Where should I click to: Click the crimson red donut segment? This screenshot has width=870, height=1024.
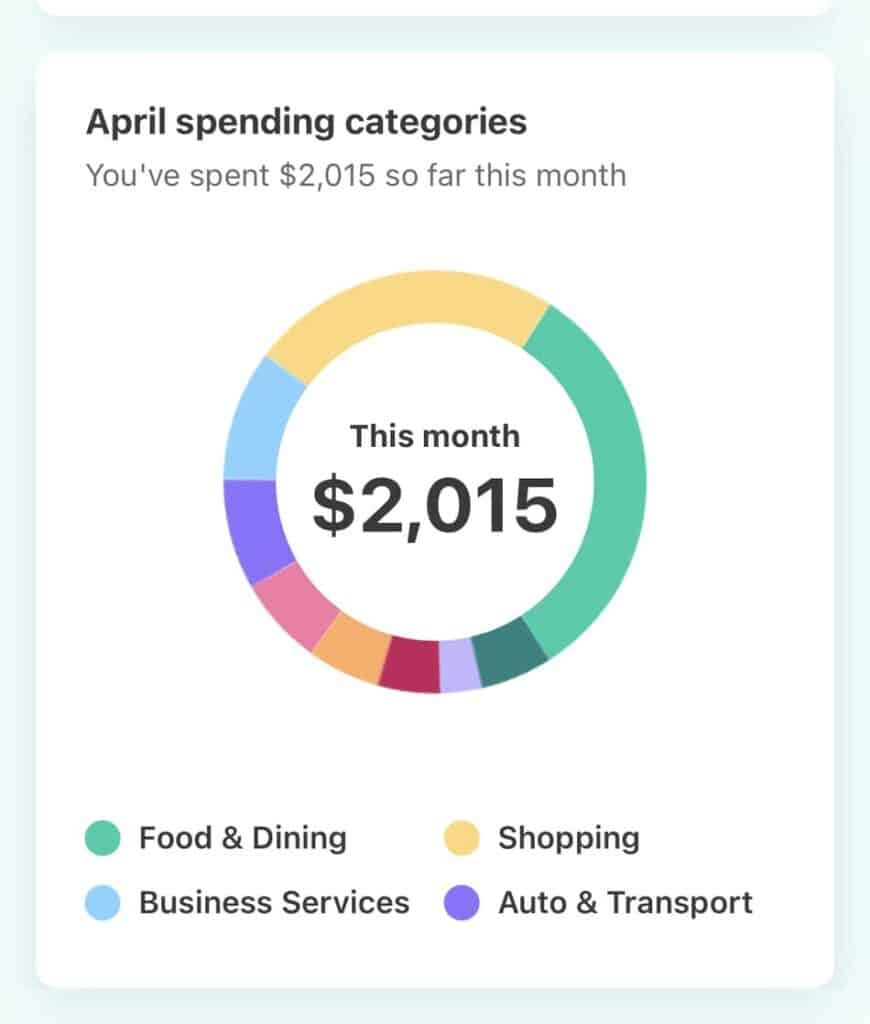(x=410, y=666)
